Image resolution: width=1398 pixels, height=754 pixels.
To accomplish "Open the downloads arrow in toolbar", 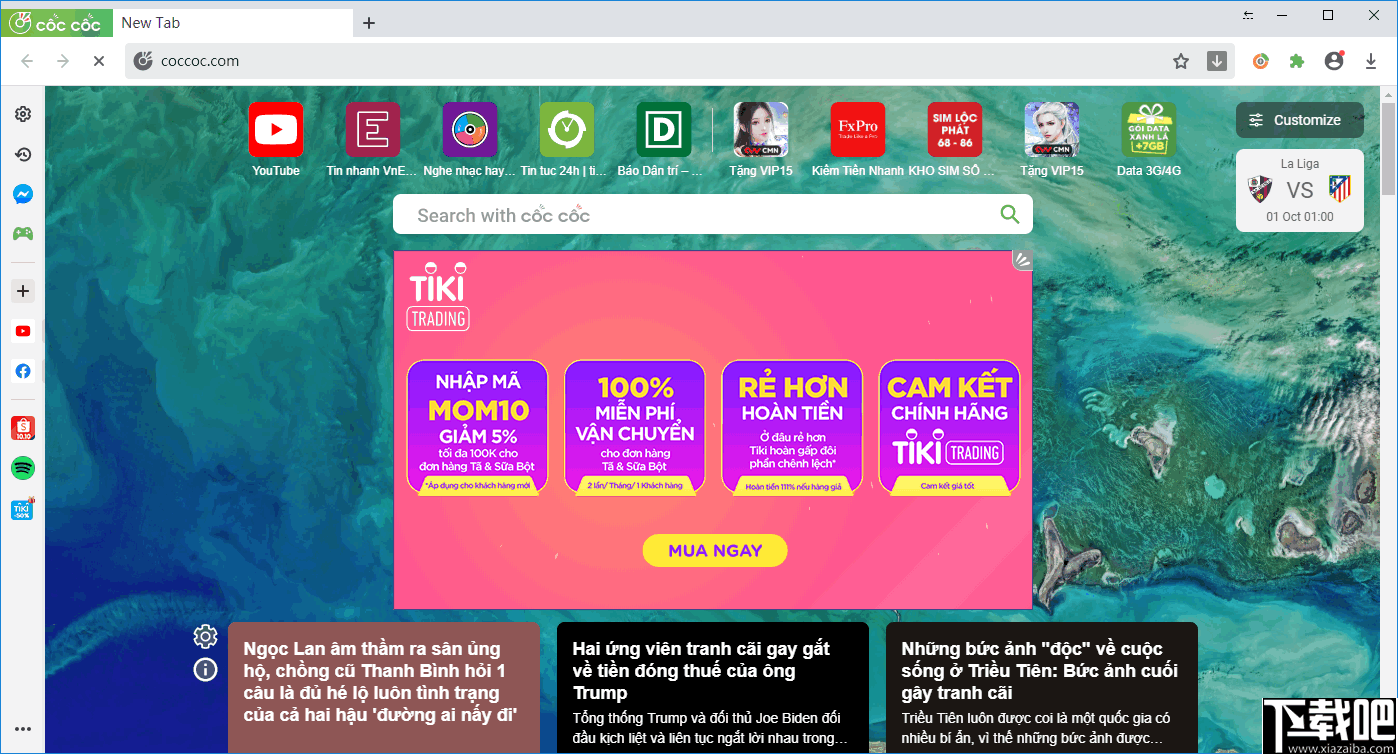I will (x=1371, y=61).
